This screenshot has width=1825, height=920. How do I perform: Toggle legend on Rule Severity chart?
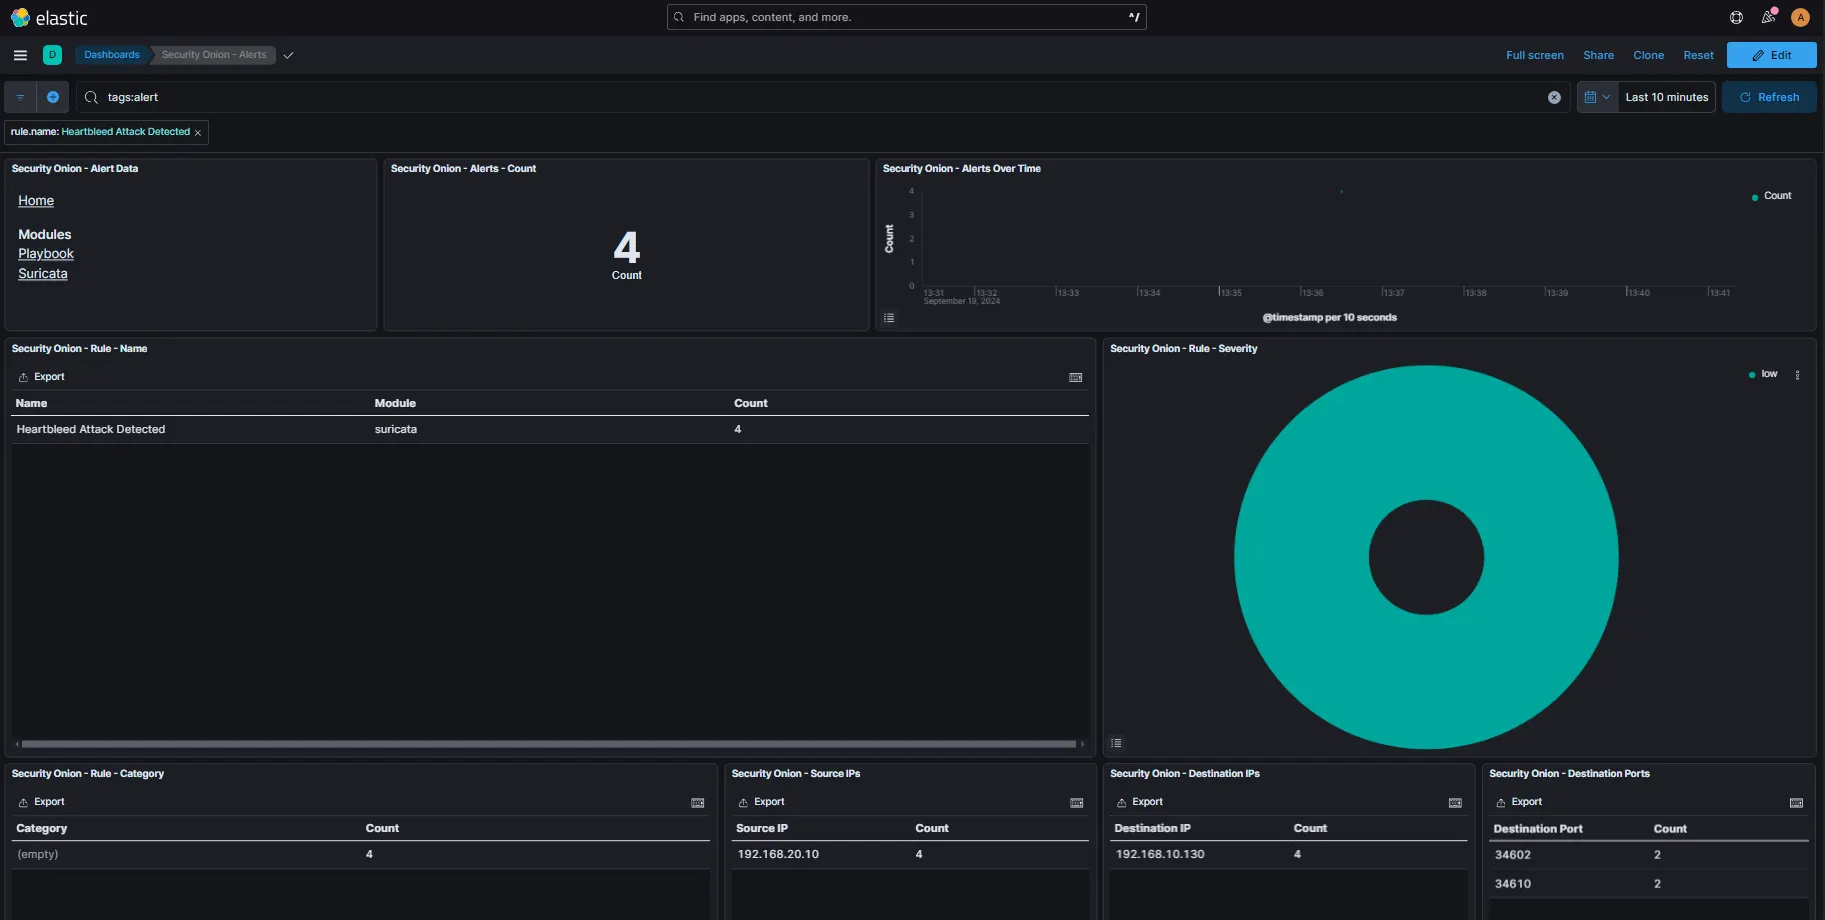[1116, 743]
